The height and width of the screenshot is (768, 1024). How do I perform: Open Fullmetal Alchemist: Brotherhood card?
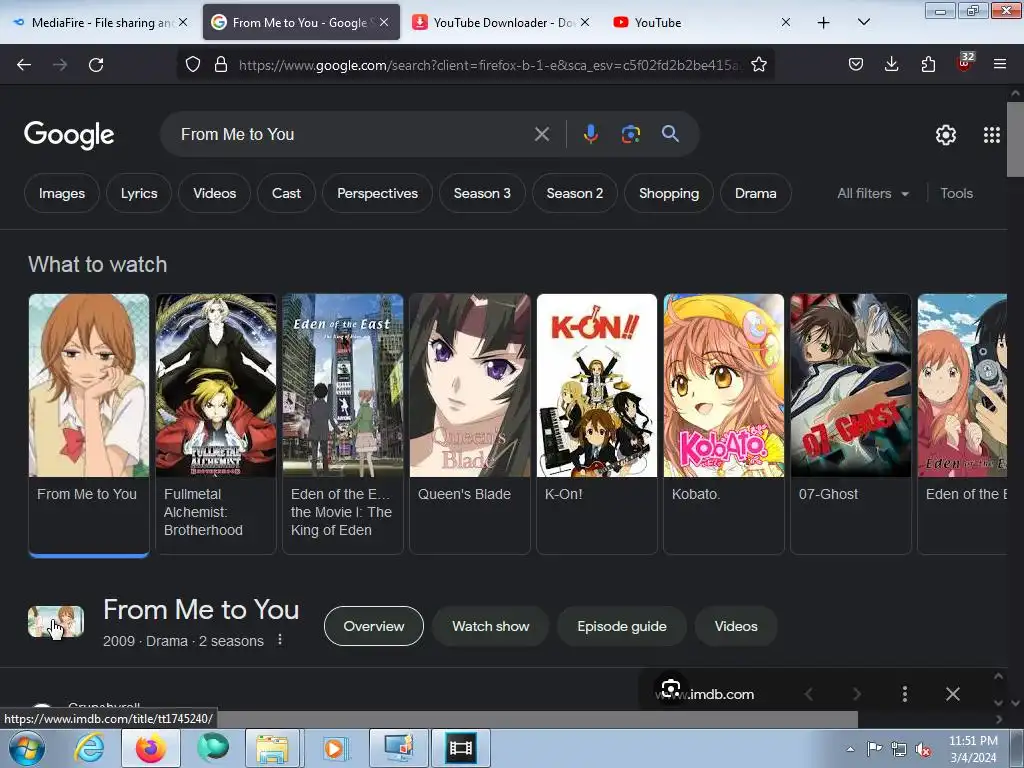pyautogui.click(x=216, y=424)
